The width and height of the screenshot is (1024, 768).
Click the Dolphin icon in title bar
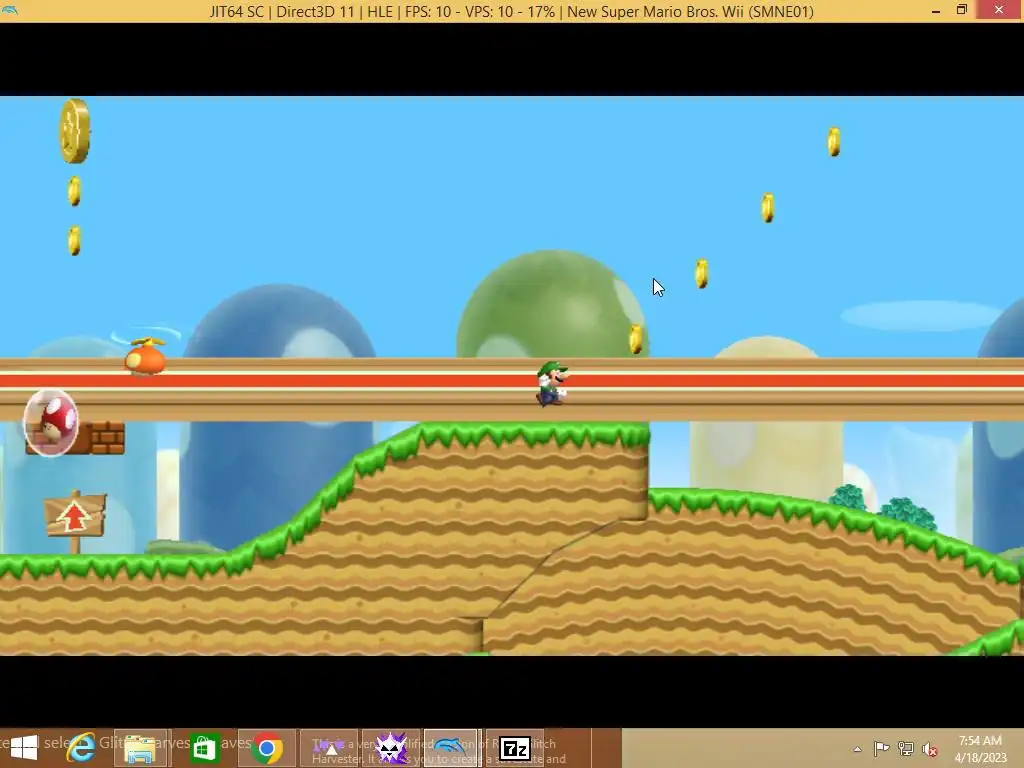(x=10, y=10)
